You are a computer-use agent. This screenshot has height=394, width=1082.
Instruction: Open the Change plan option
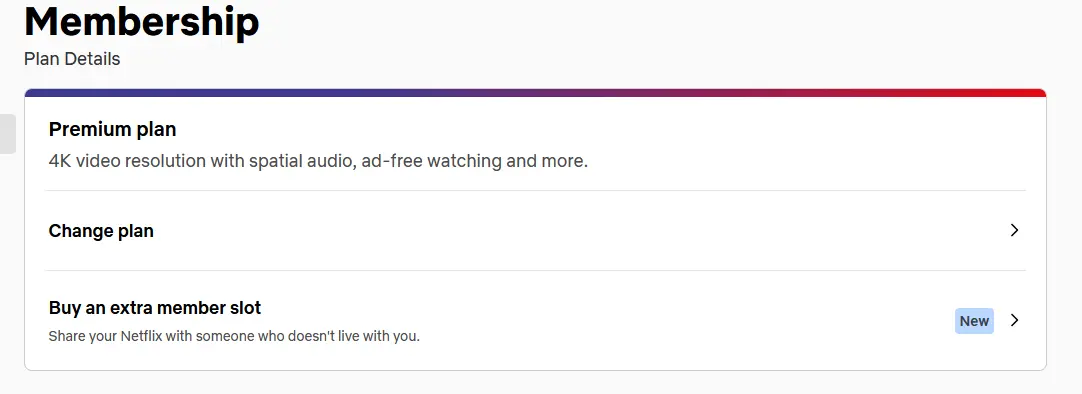point(535,230)
